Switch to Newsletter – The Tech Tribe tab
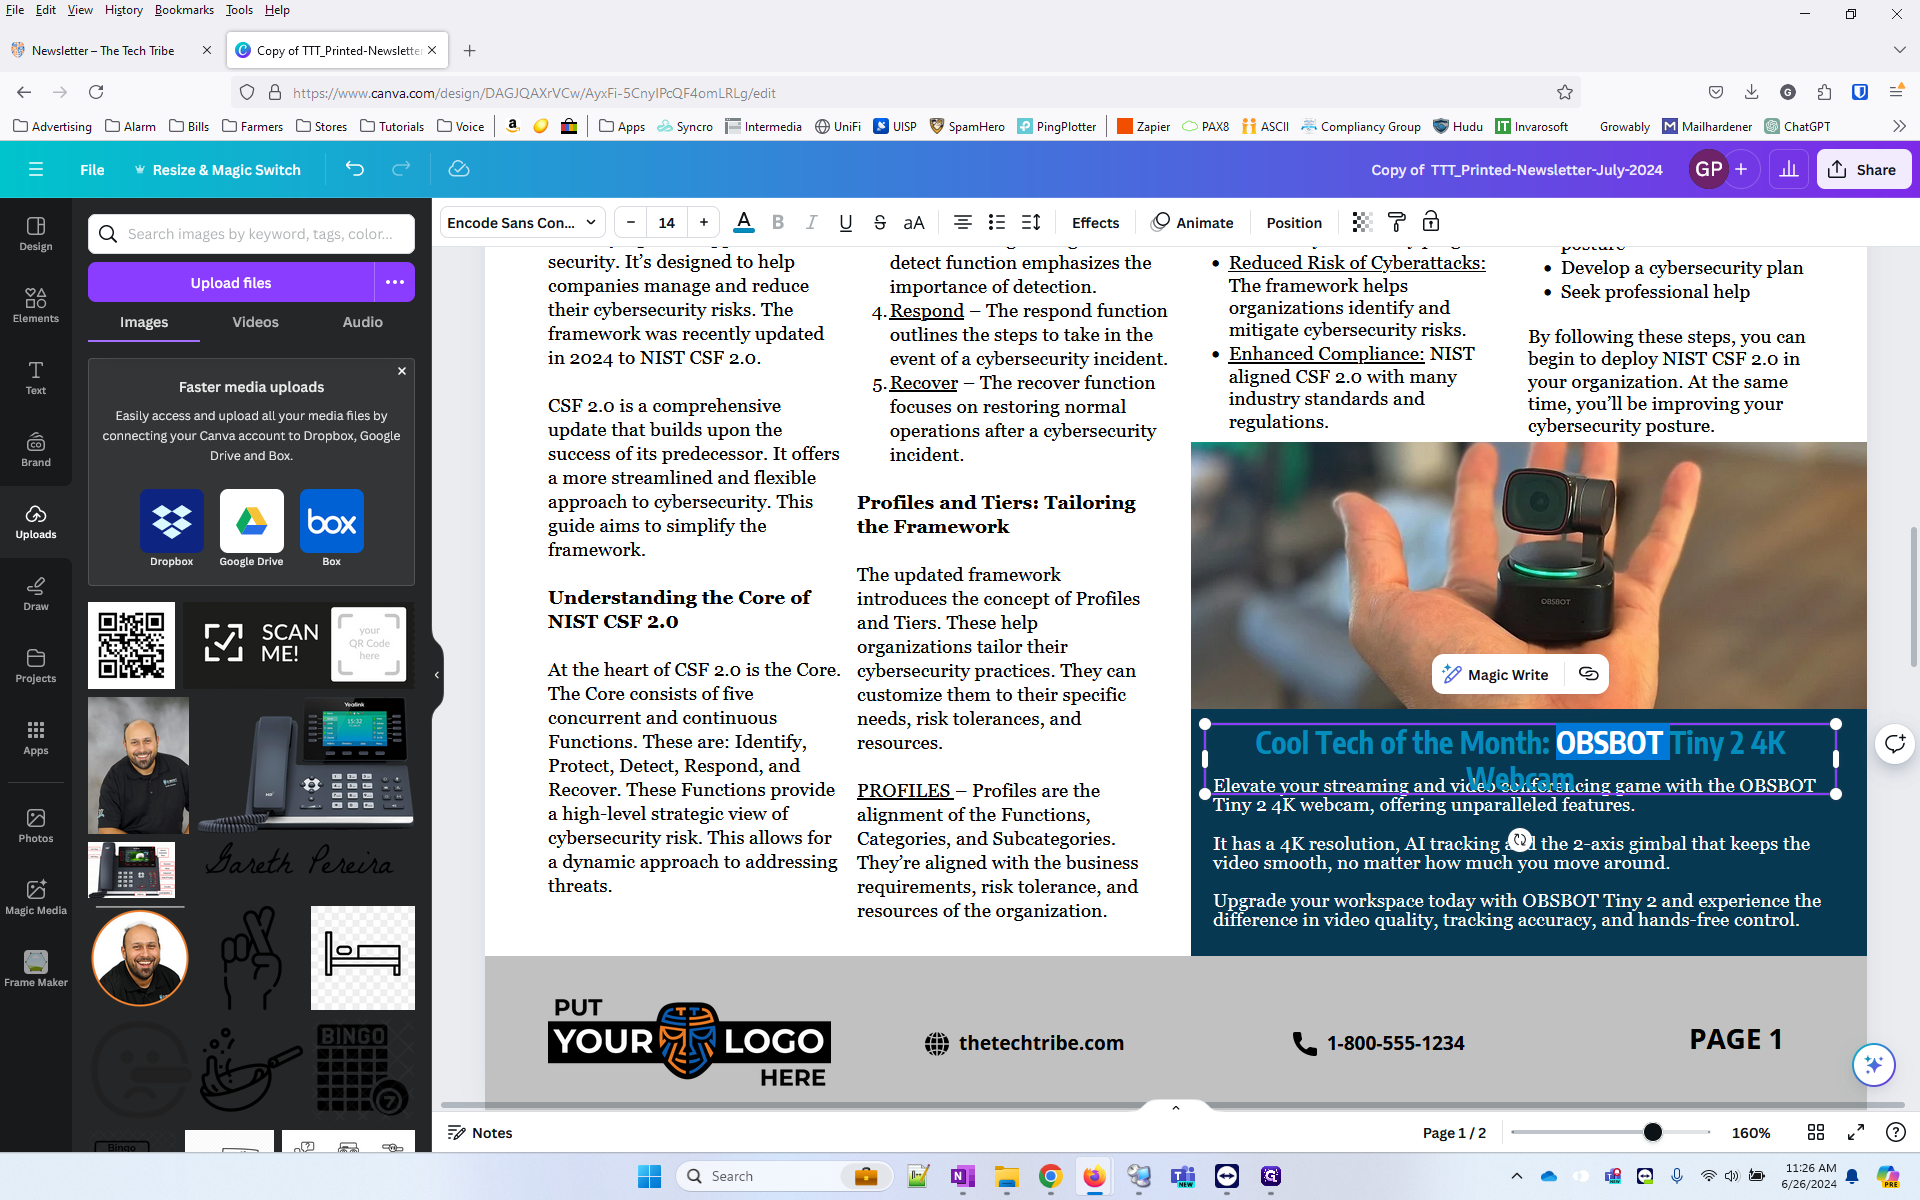The width and height of the screenshot is (1920, 1200). 110,50
